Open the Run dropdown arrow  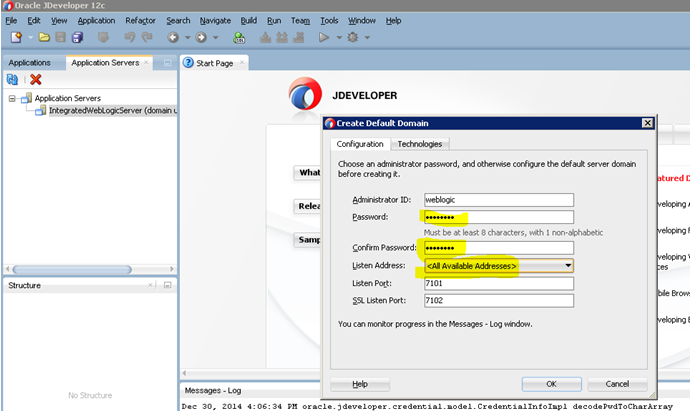coord(339,38)
